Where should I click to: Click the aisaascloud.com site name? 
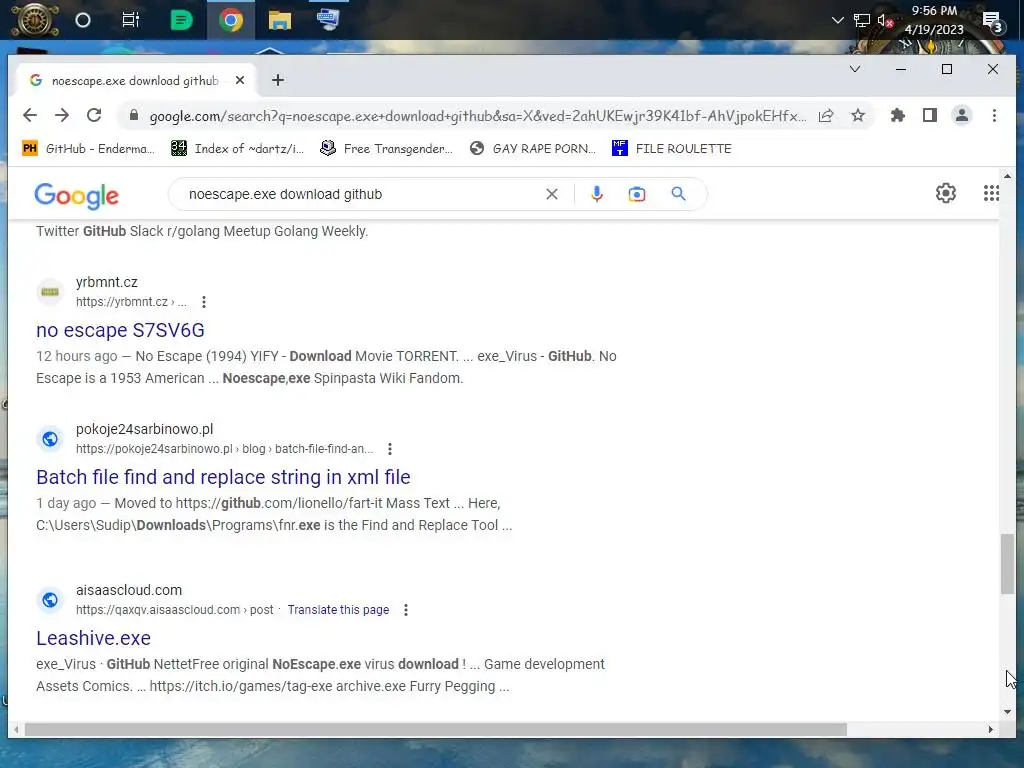129,590
